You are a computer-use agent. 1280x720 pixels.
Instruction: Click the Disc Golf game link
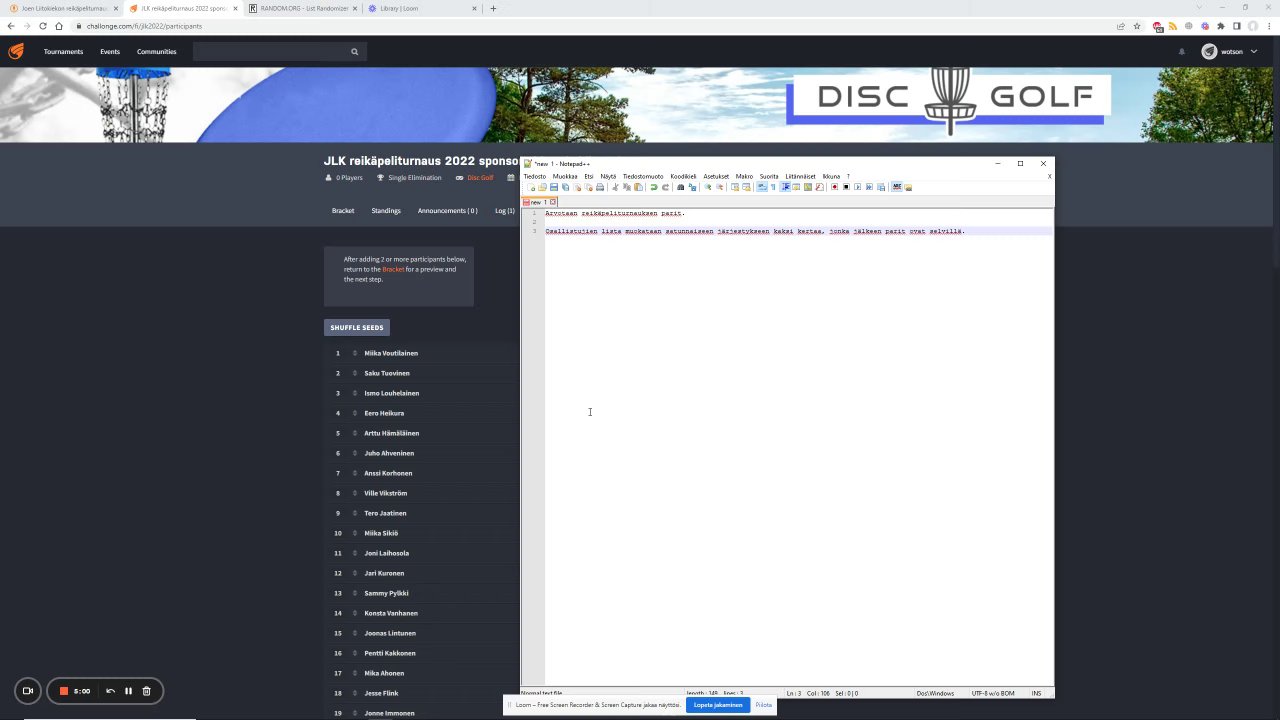(x=480, y=178)
